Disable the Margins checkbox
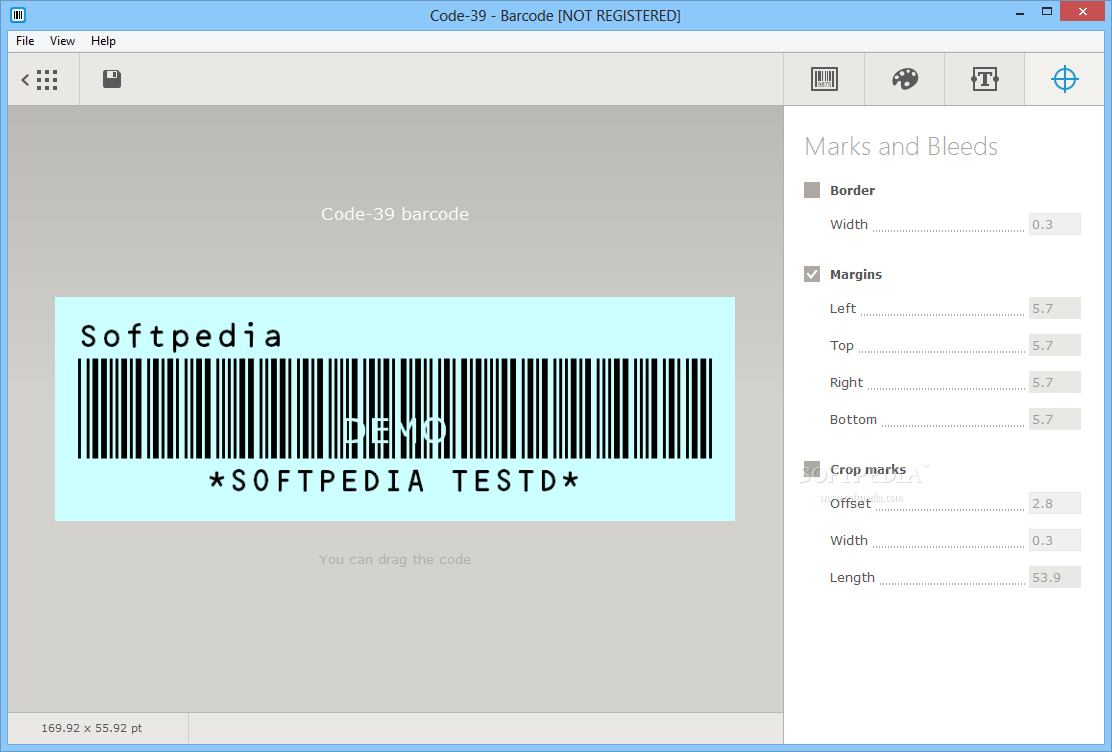The image size is (1112, 752). [812, 274]
